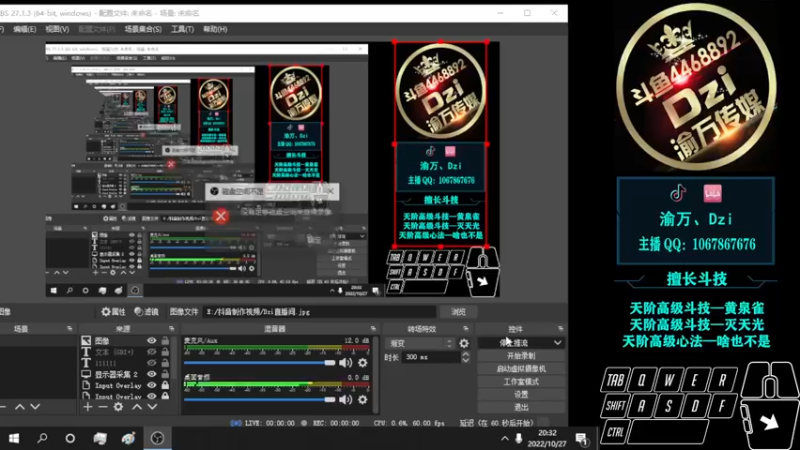Open source properties via 属性 gear icon
The height and width of the screenshot is (450, 800).
click(113, 312)
